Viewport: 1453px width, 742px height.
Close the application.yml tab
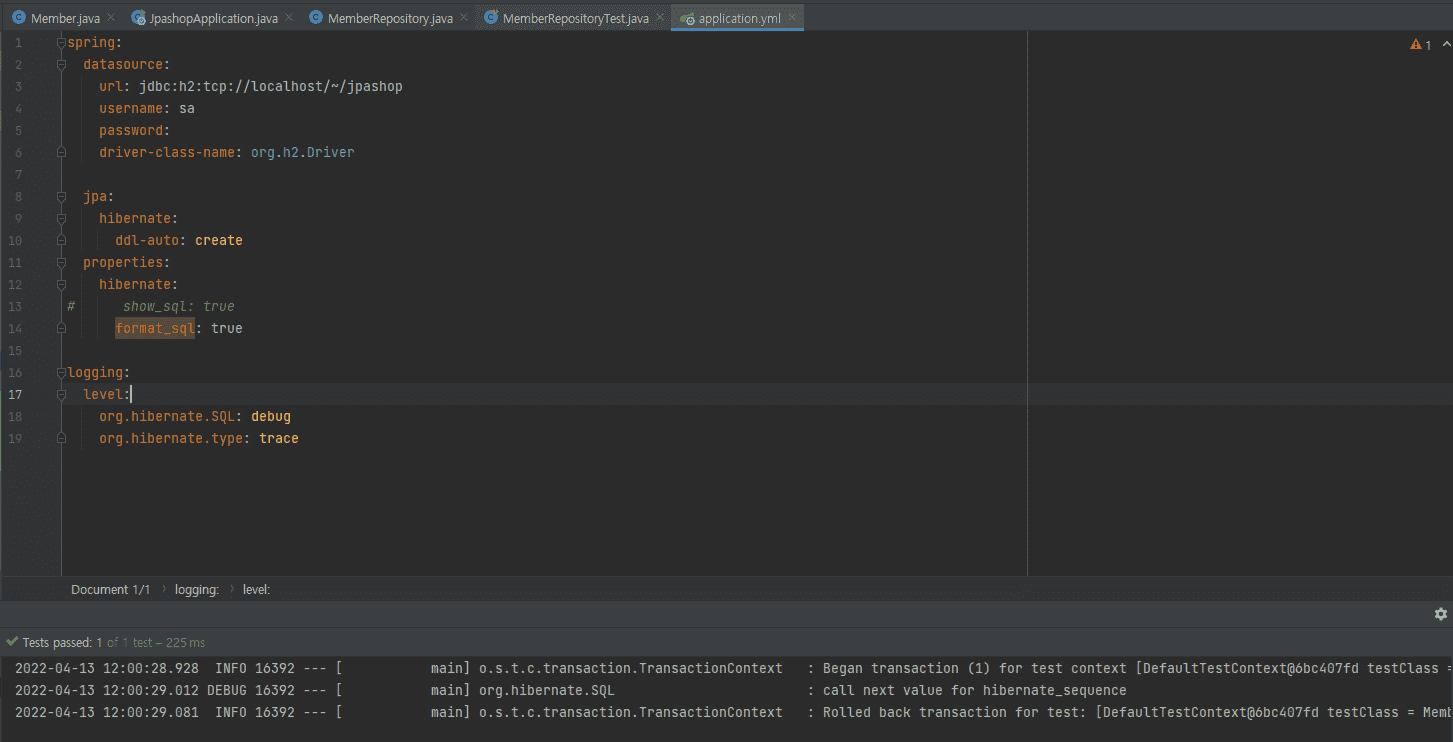click(792, 18)
